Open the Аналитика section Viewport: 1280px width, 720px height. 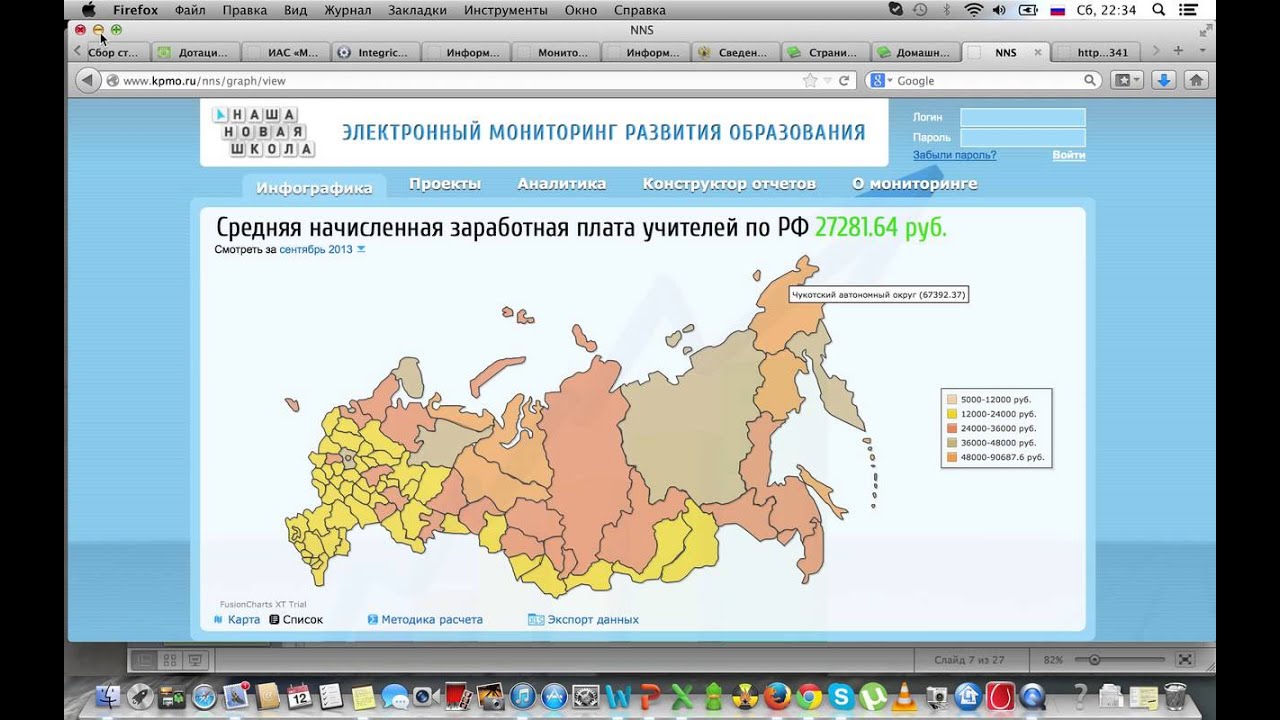[x=561, y=184]
